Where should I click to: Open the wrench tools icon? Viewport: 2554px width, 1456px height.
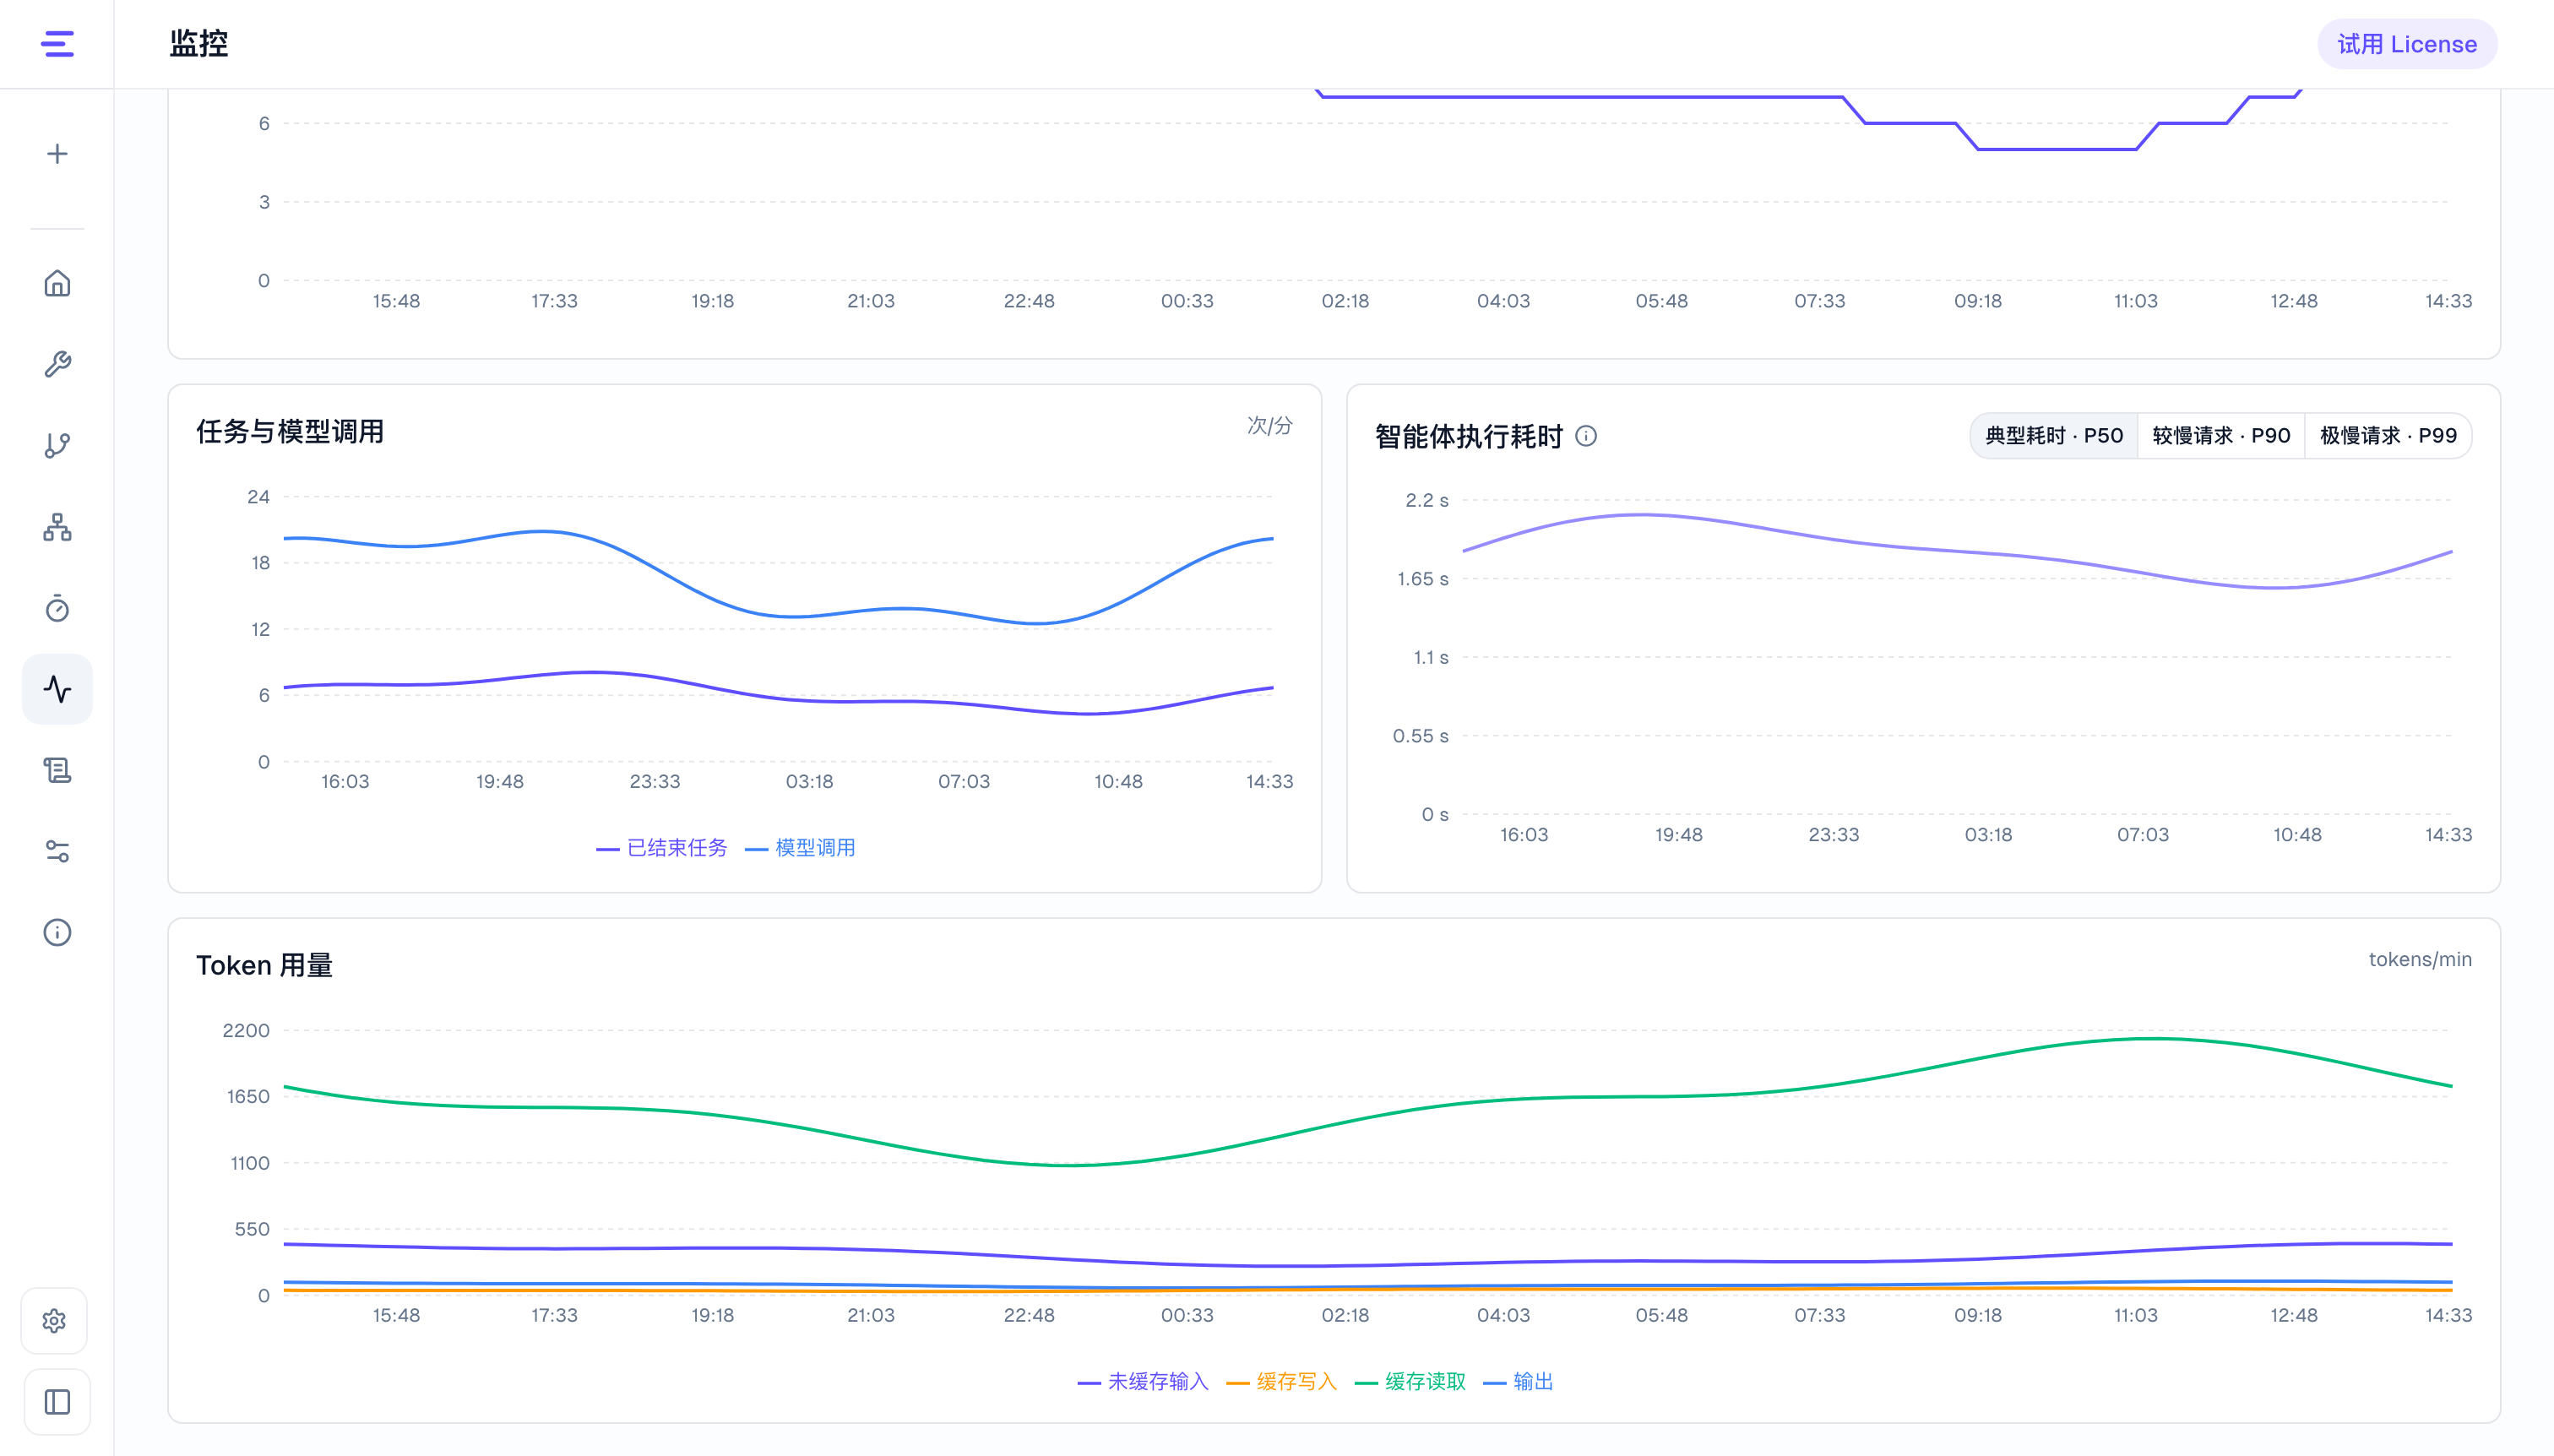pos(57,364)
